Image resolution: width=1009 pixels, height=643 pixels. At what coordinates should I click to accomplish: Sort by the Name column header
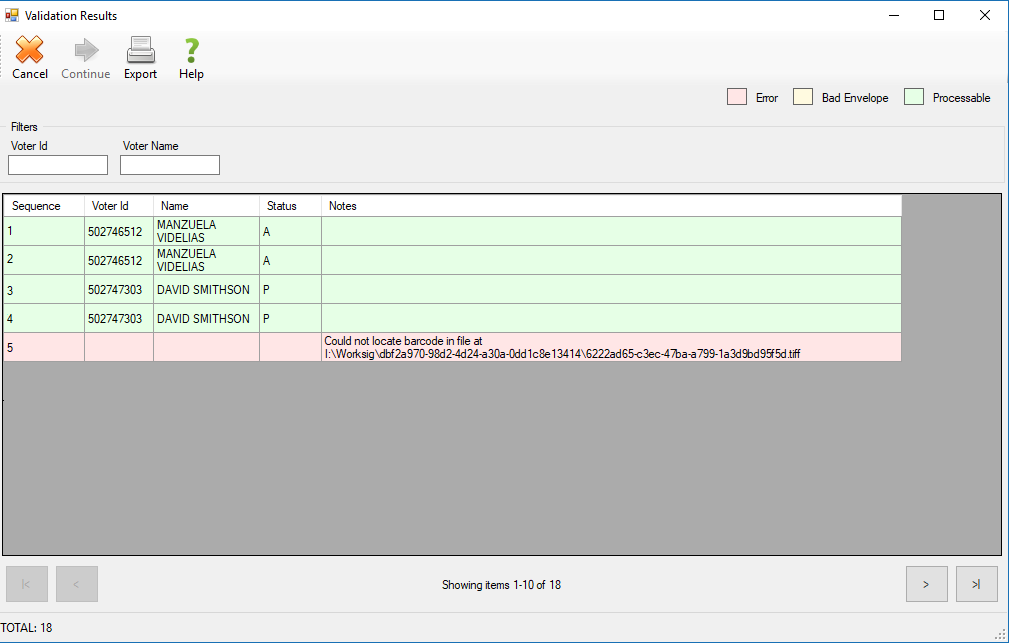click(207, 206)
